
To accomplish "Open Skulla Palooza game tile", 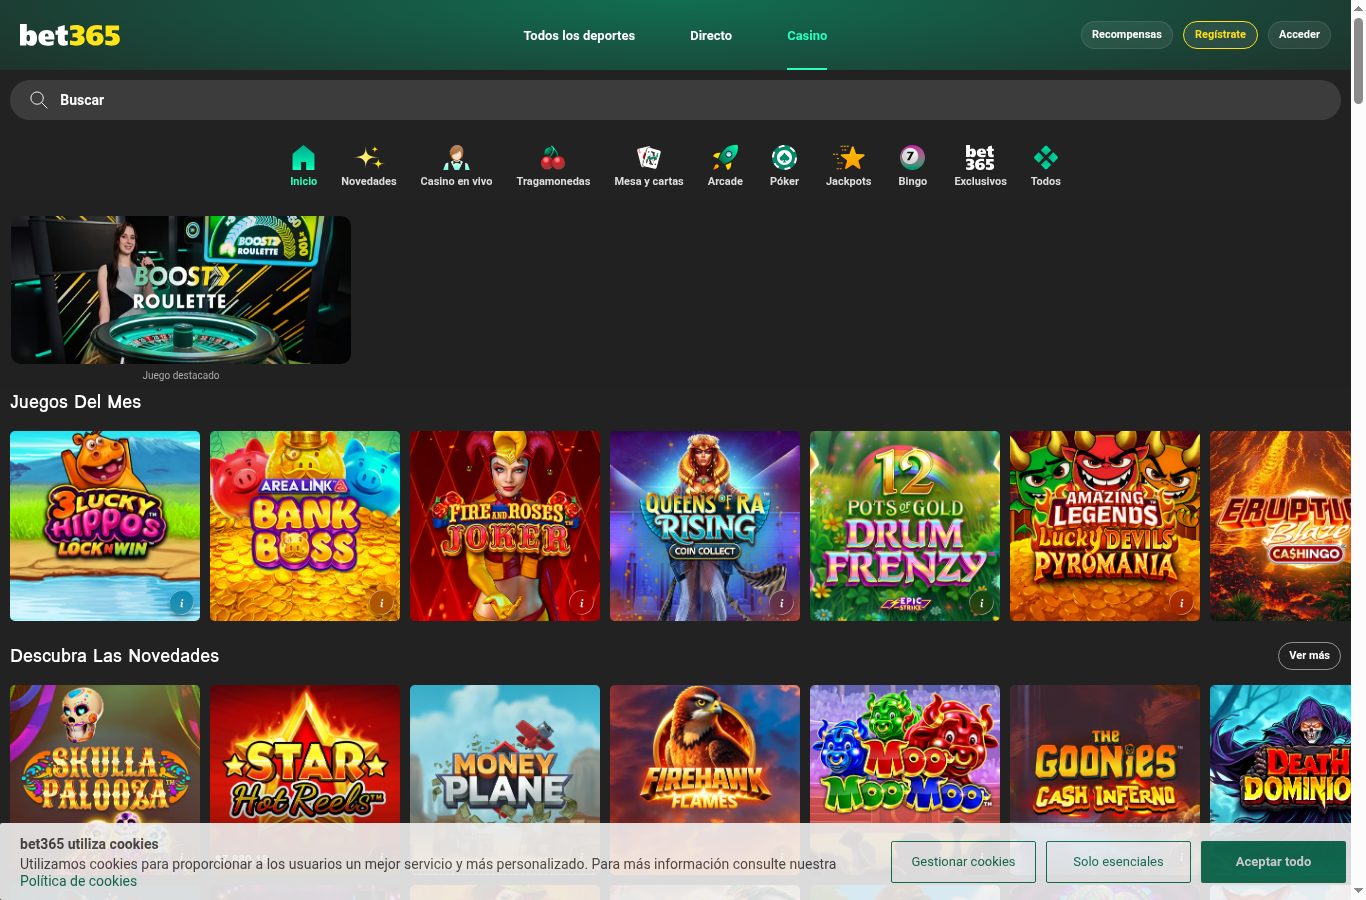I will coord(105,755).
